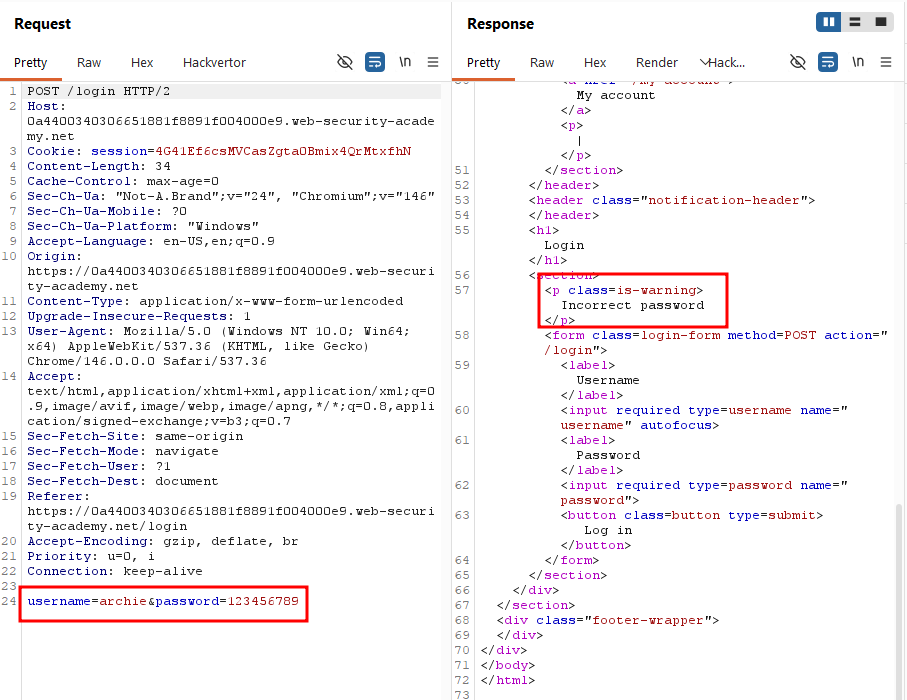
Task: Switch to the Response Pretty tab
Action: tap(484, 62)
